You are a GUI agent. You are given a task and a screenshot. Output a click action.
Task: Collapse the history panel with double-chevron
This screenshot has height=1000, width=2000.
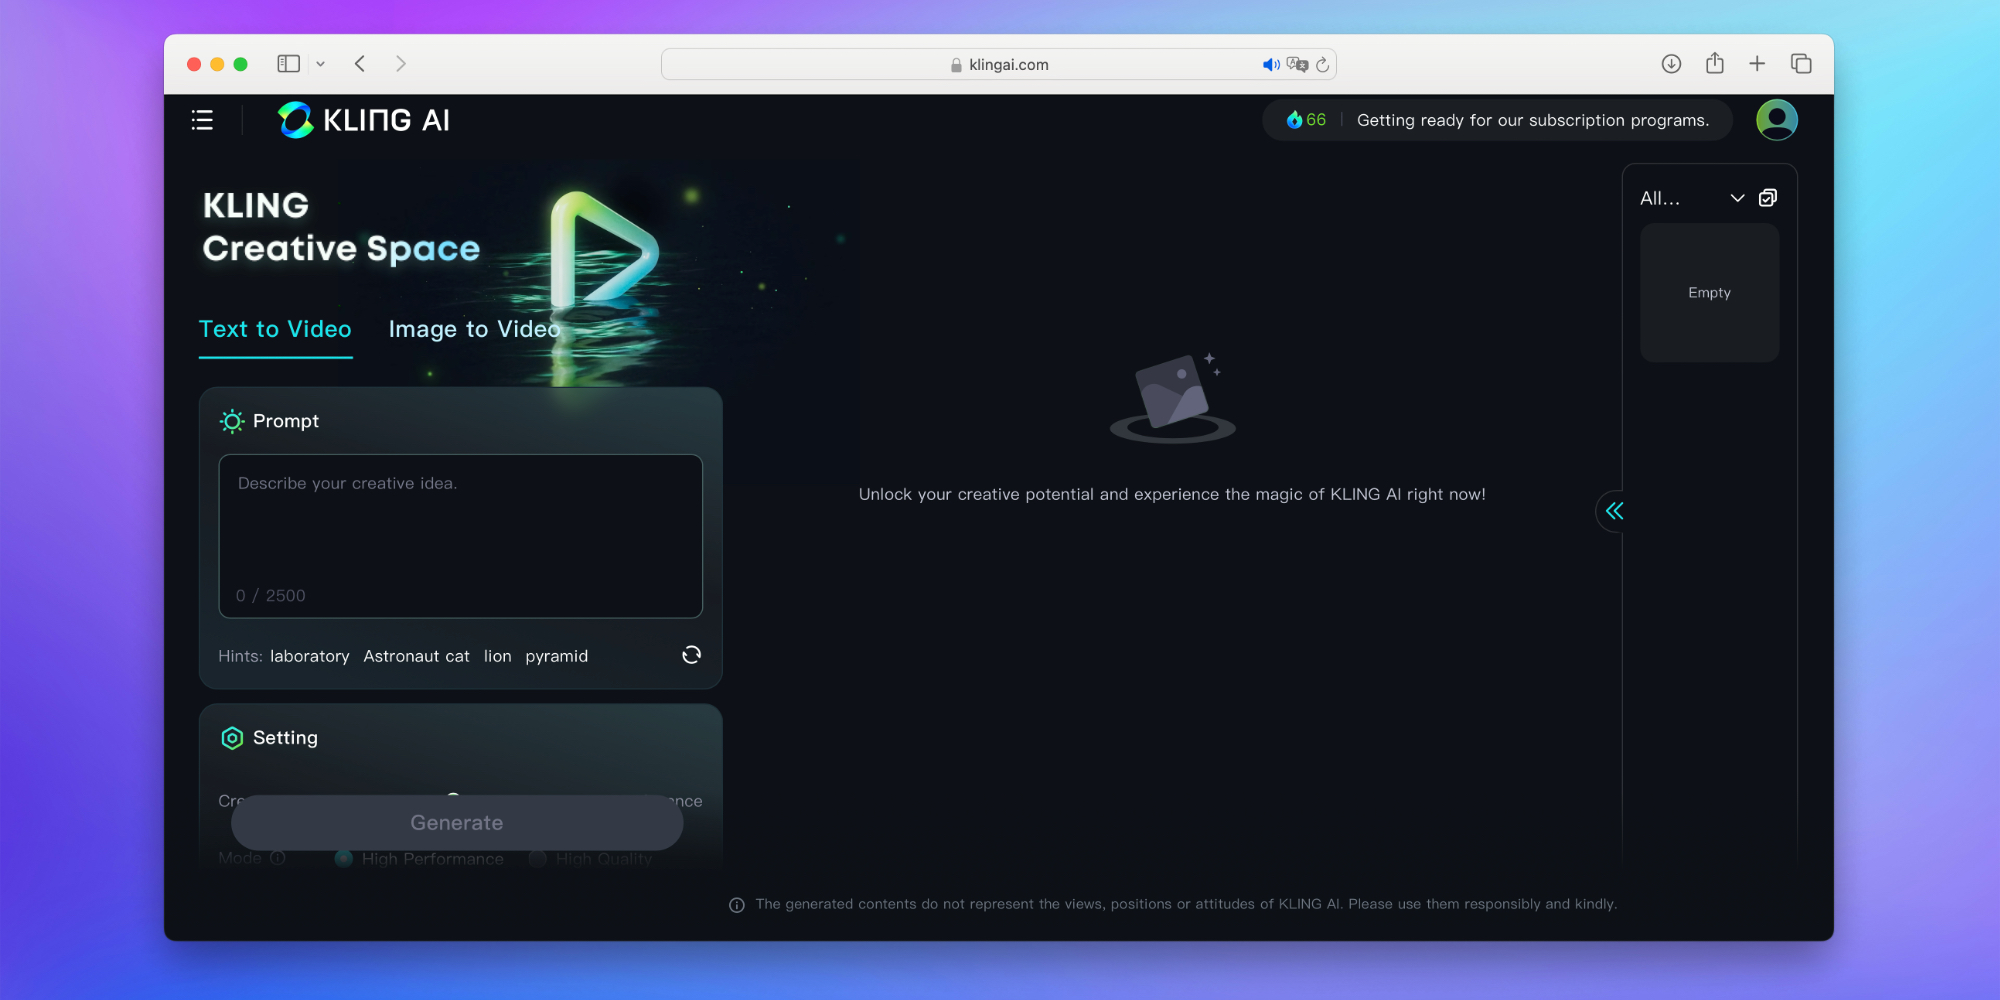point(1614,511)
